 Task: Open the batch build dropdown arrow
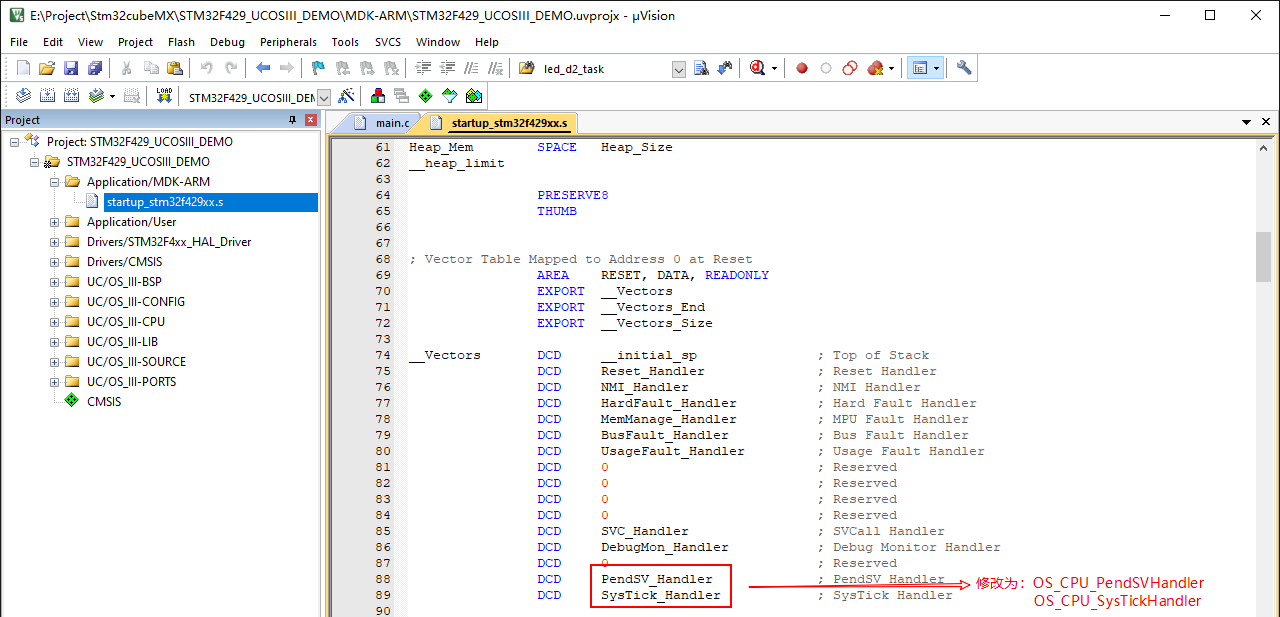tap(112, 97)
